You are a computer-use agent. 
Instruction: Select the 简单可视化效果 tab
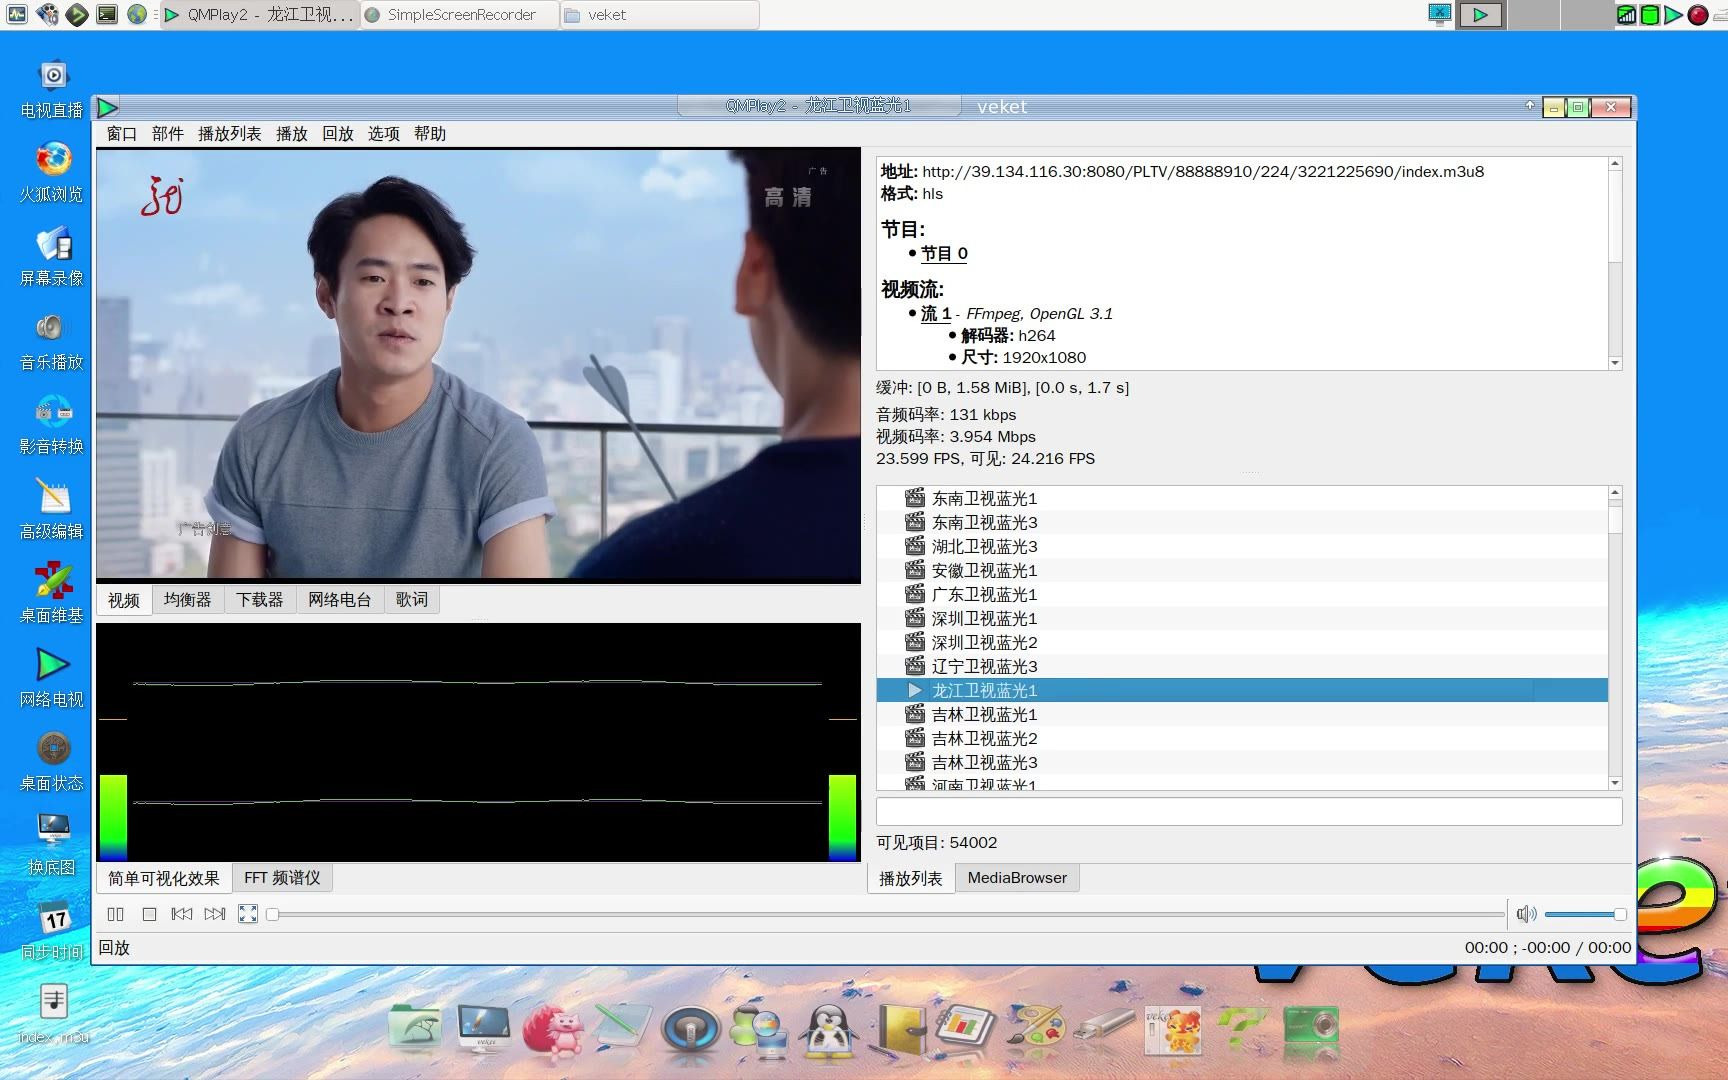point(164,878)
